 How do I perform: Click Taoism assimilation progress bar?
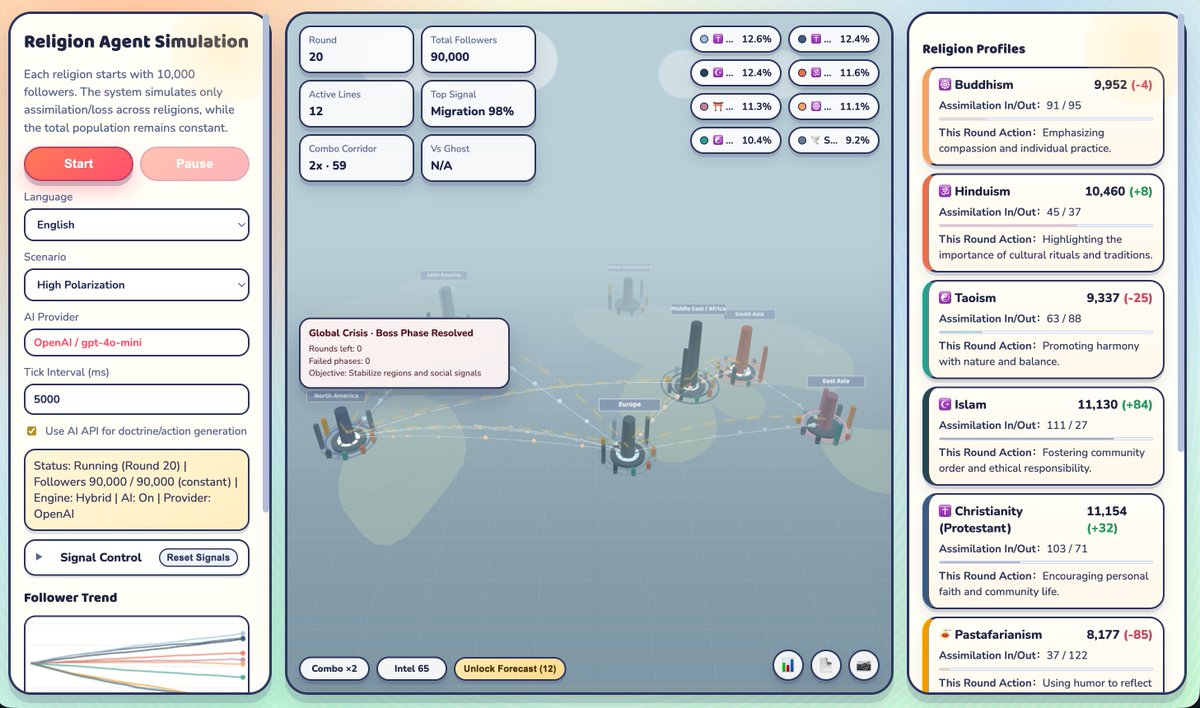click(x=1045, y=332)
